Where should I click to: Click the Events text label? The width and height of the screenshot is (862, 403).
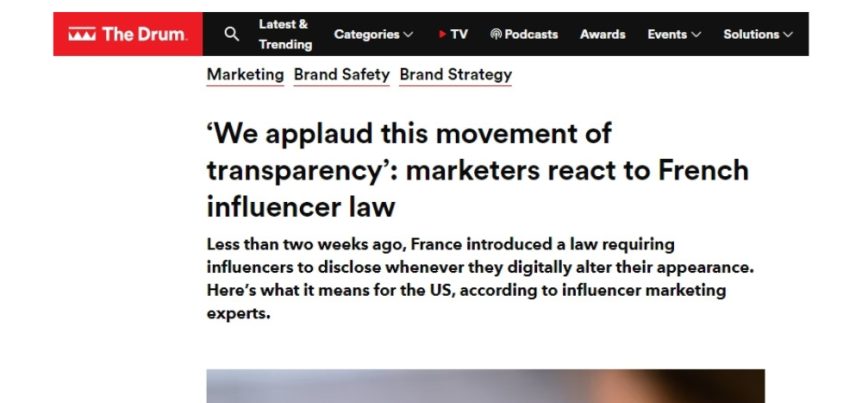pyautogui.click(x=667, y=34)
